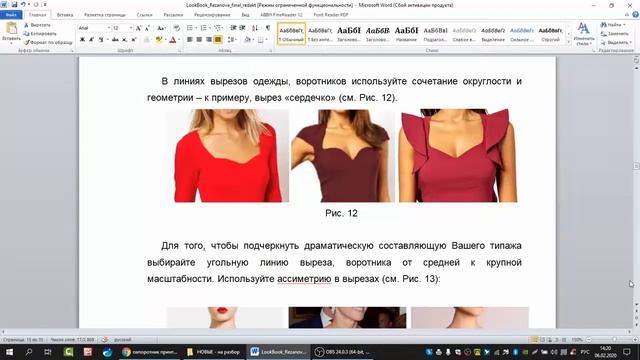Switch to the Вставка tab
Viewport: 640px width, 360px height.
click(x=65, y=15)
